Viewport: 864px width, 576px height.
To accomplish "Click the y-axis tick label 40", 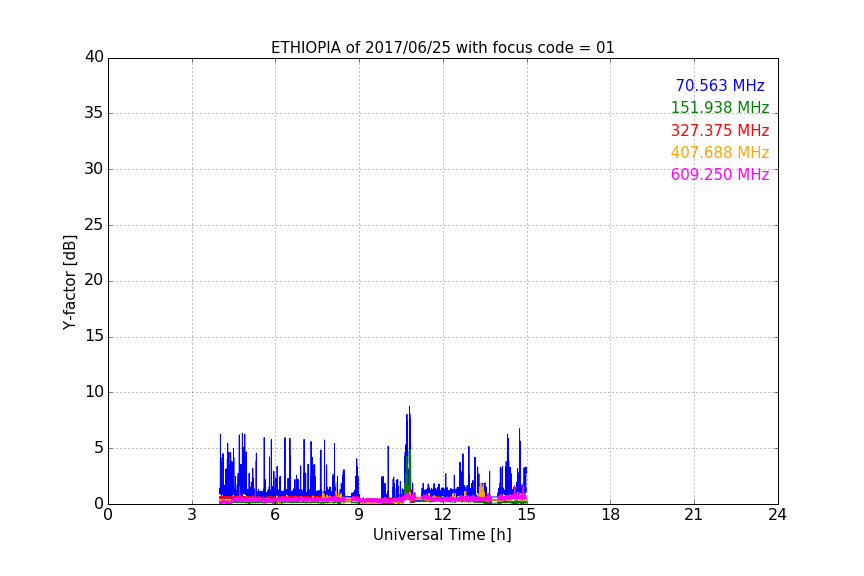I will click(94, 57).
